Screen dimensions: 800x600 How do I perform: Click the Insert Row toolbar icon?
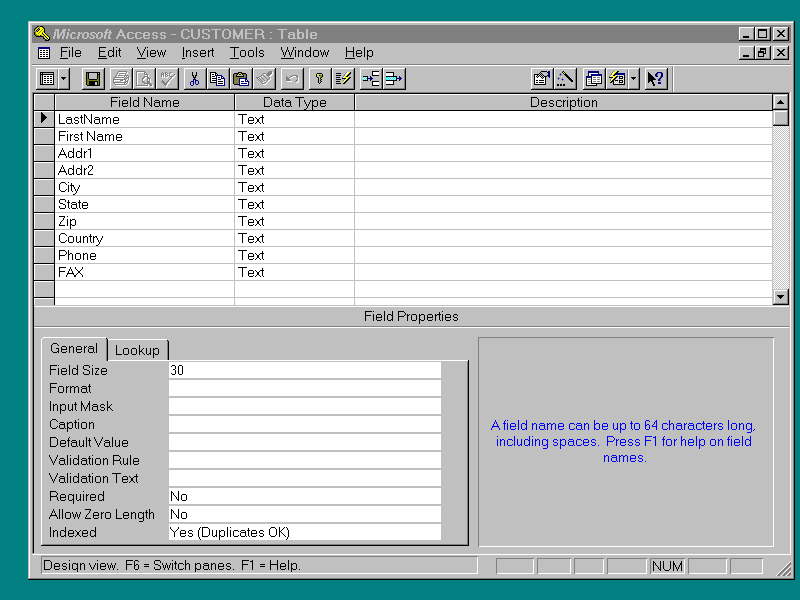[x=371, y=78]
